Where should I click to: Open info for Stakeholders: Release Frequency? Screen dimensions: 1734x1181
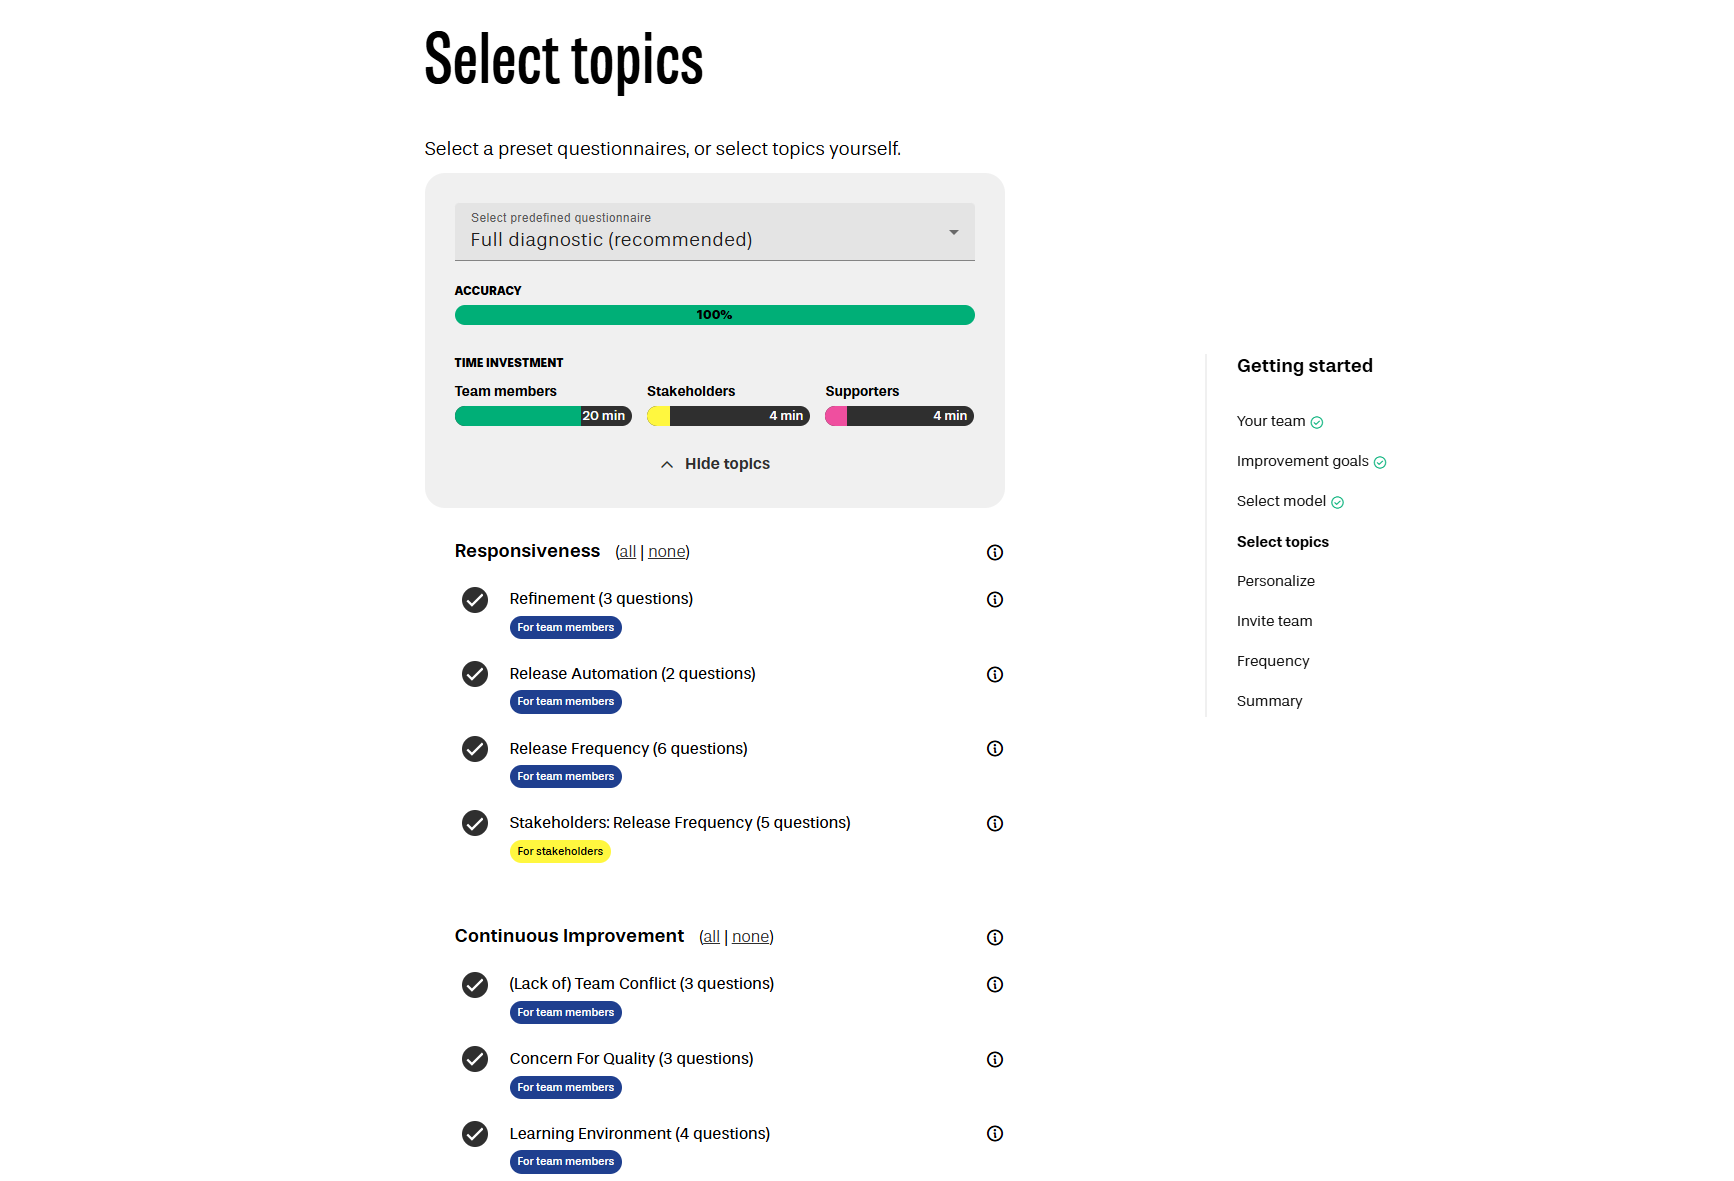point(994,823)
